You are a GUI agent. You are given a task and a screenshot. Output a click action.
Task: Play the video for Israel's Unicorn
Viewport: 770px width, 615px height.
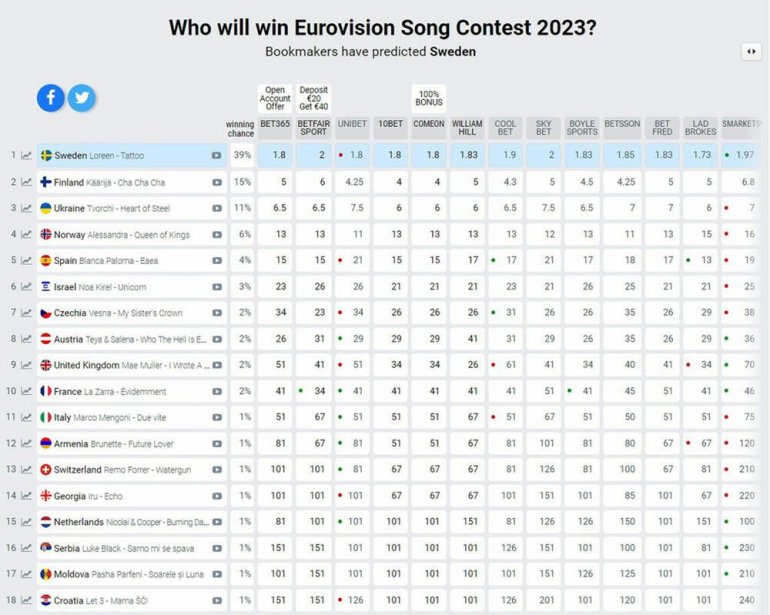(217, 286)
